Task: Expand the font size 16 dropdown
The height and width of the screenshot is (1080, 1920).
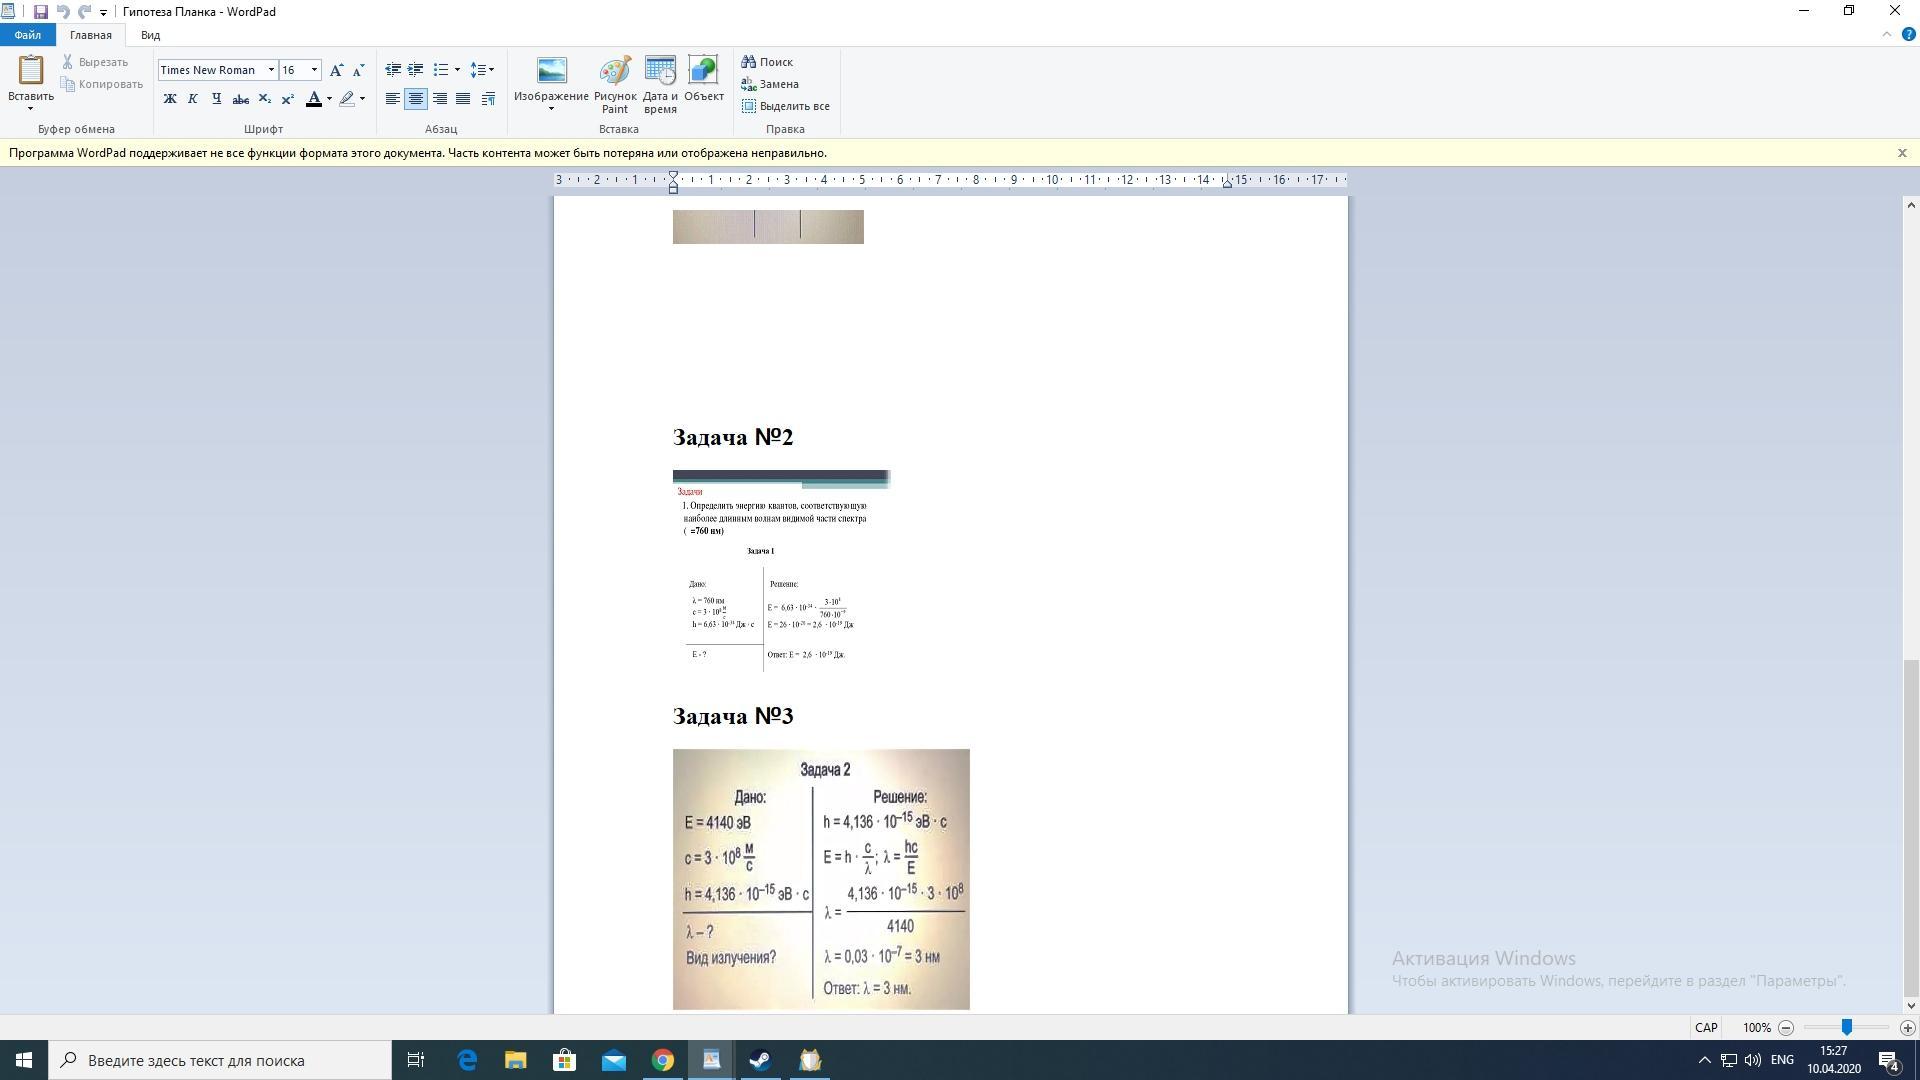Action: coord(314,70)
